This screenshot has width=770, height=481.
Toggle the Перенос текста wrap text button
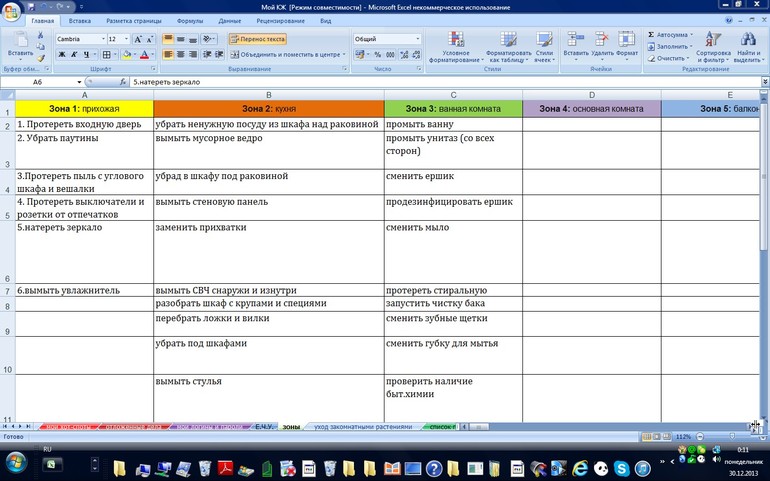[258, 39]
